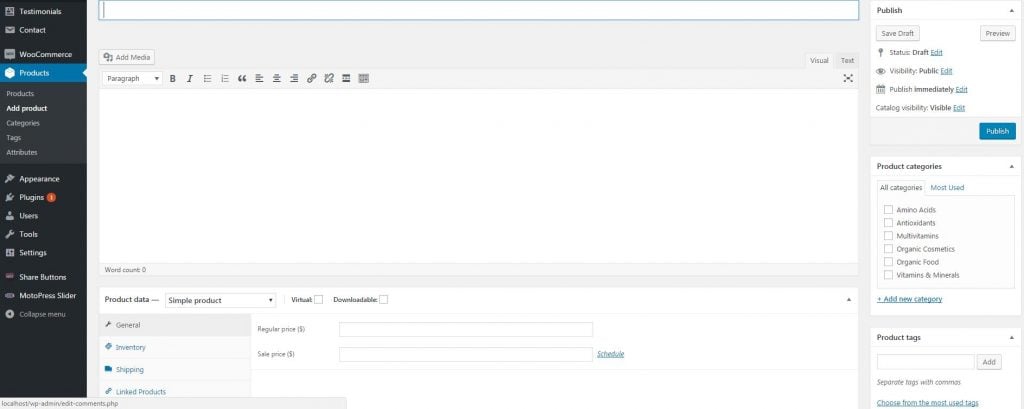Insert a numbered list
The height and width of the screenshot is (409, 1024).
[224, 78]
